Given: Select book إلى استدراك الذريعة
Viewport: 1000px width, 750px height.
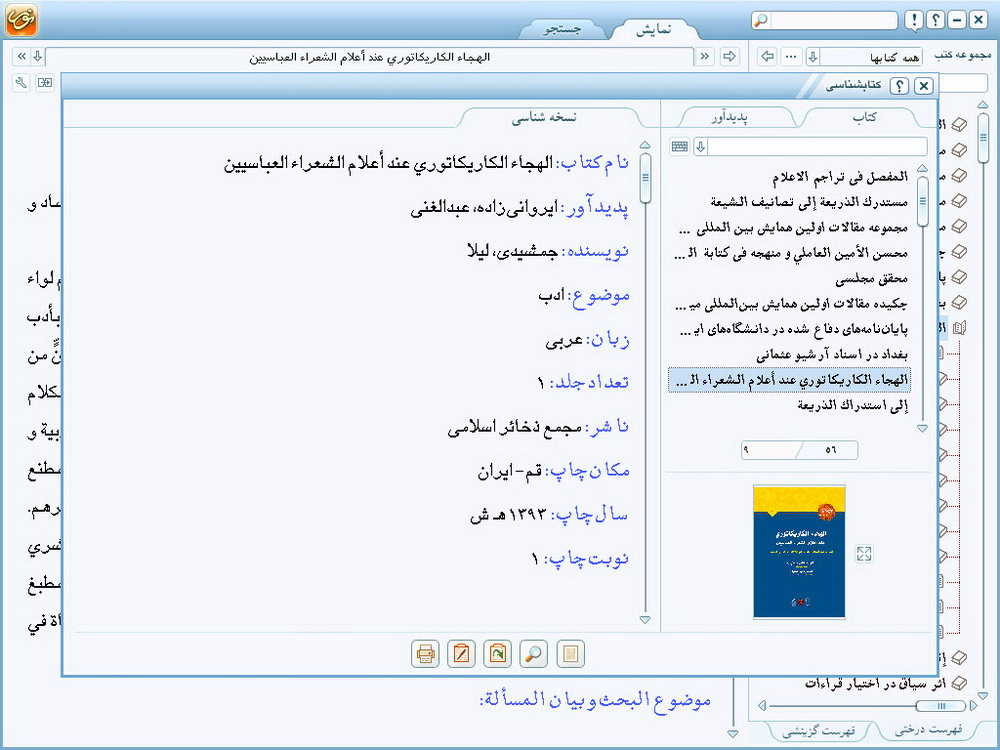Looking at the screenshot, I should (853, 405).
